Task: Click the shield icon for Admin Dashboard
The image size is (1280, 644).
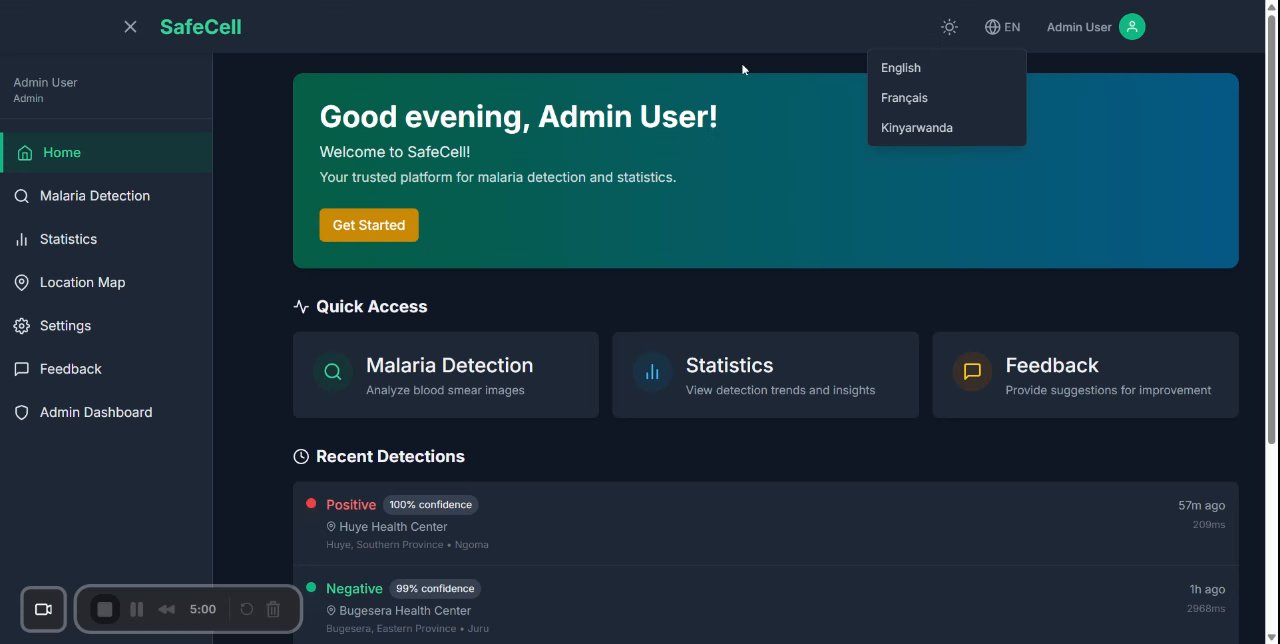Action: point(21,412)
